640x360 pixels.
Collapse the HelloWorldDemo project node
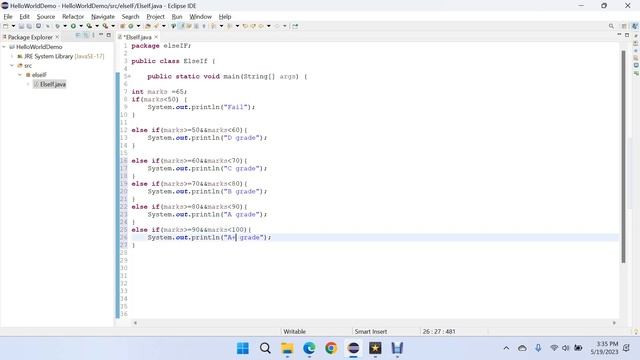pyautogui.click(x=4, y=47)
